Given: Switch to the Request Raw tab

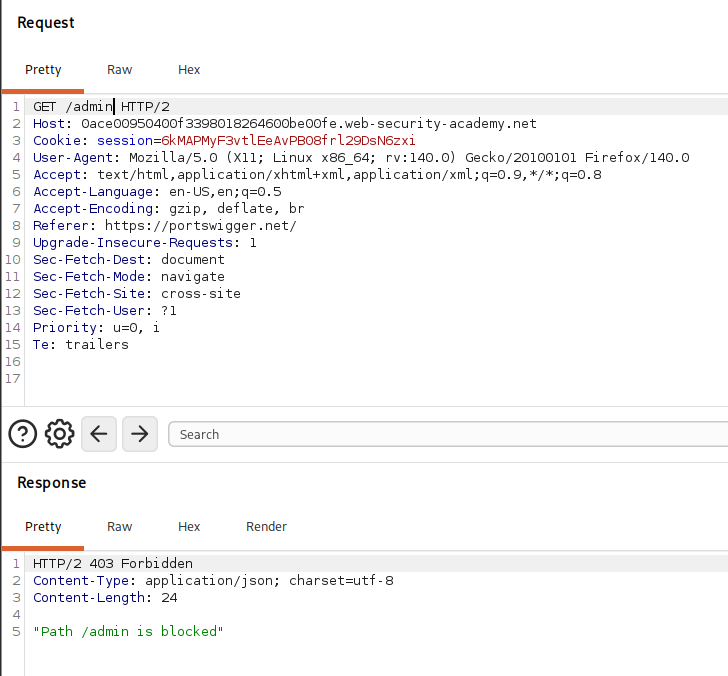Looking at the screenshot, I should tap(119, 70).
